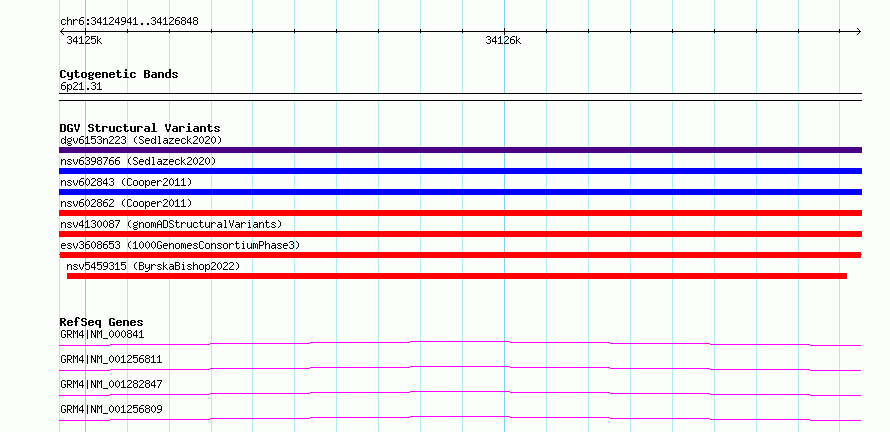Click the 6p21.31 band label

[x=81, y=87]
